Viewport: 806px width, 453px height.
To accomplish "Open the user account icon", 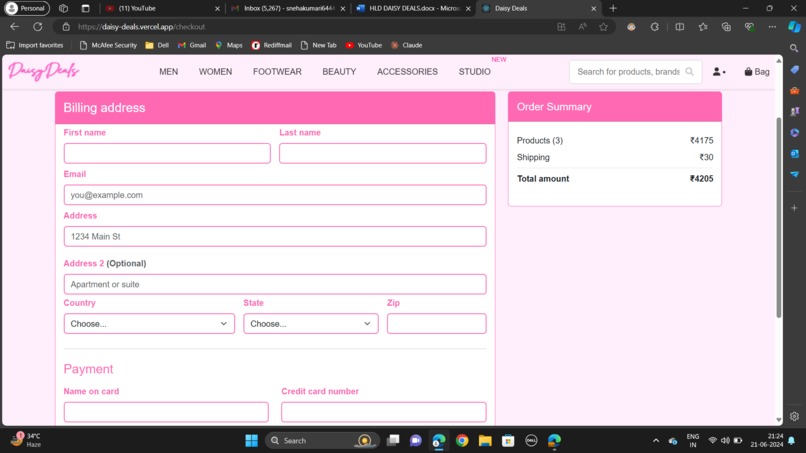I will click(719, 72).
